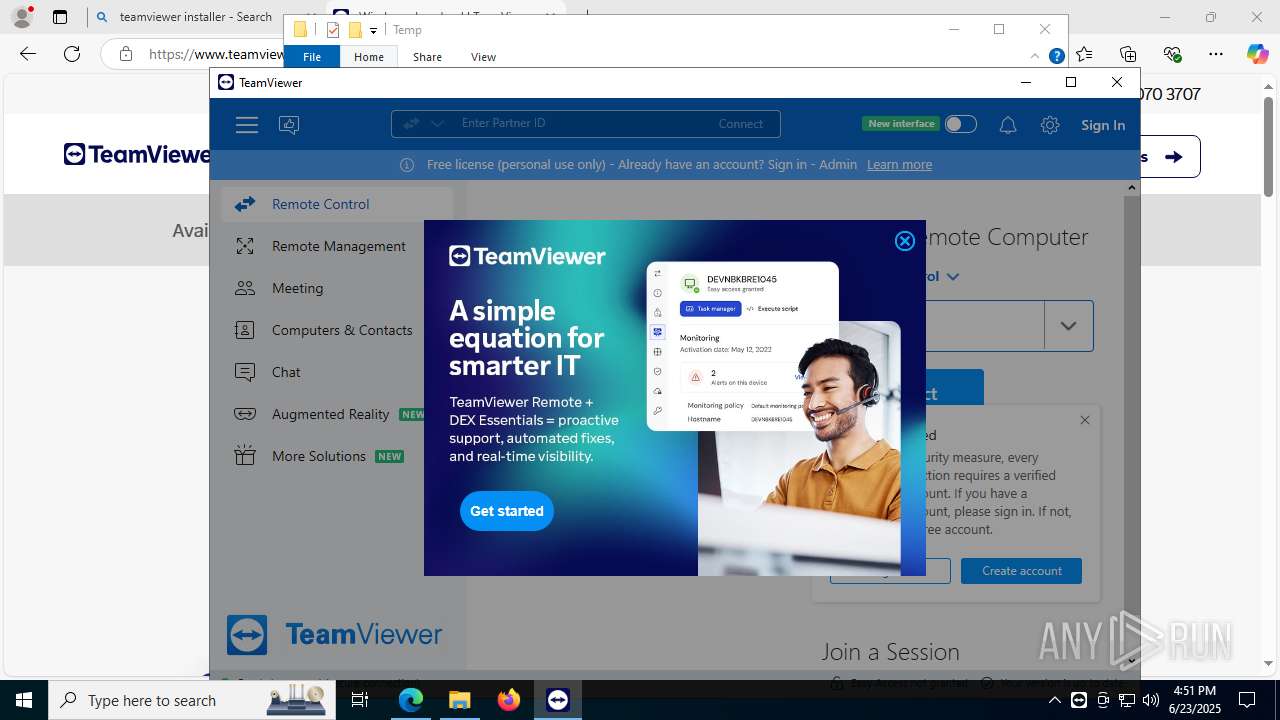Open TeamViewer settings gear
Image resolution: width=1280 pixels, height=720 pixels.
pyautogui.click(x=1050, y=125)
